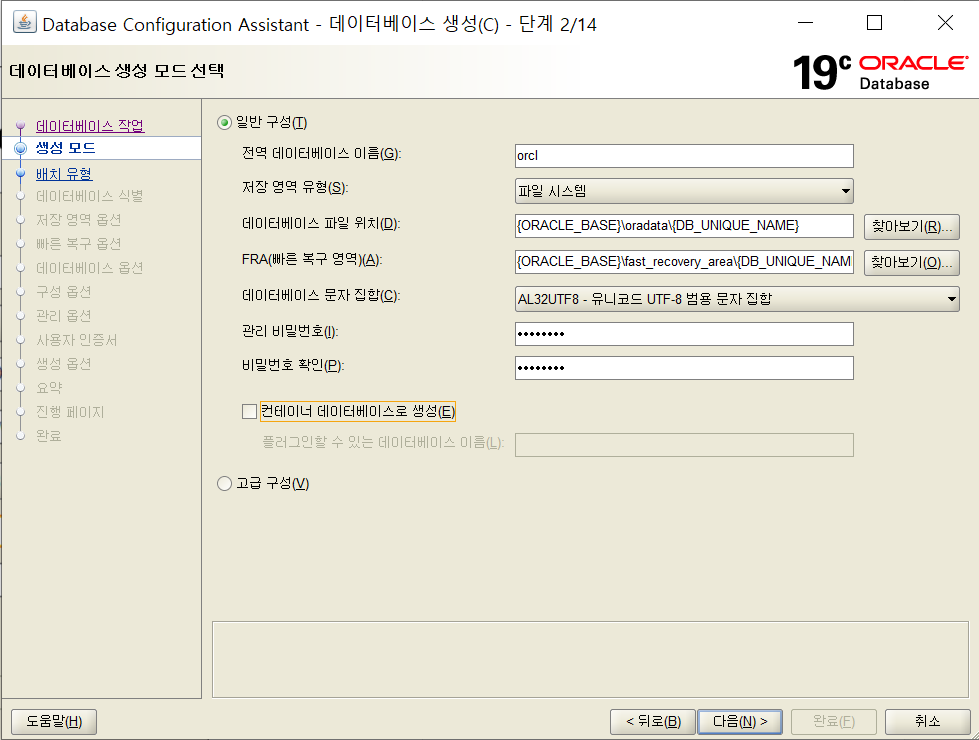Click the 완료 step label in sidebar
This screenshot has width=979, height=740.
coord(48,436)
